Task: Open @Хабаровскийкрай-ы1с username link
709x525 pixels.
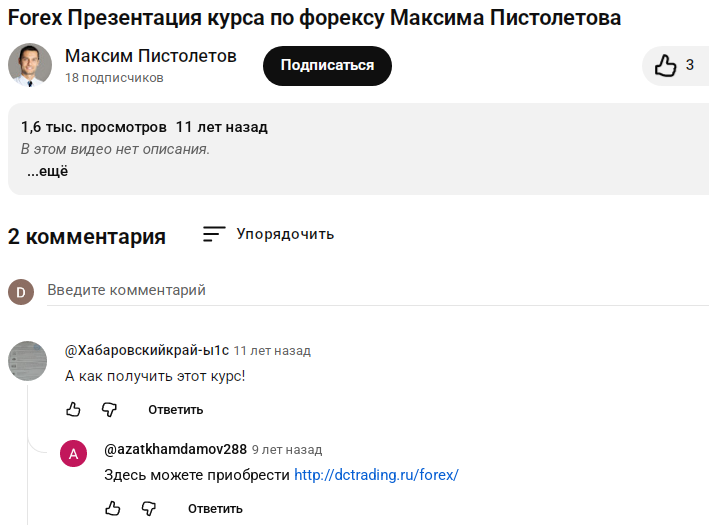Action: [x=147, y=350]
